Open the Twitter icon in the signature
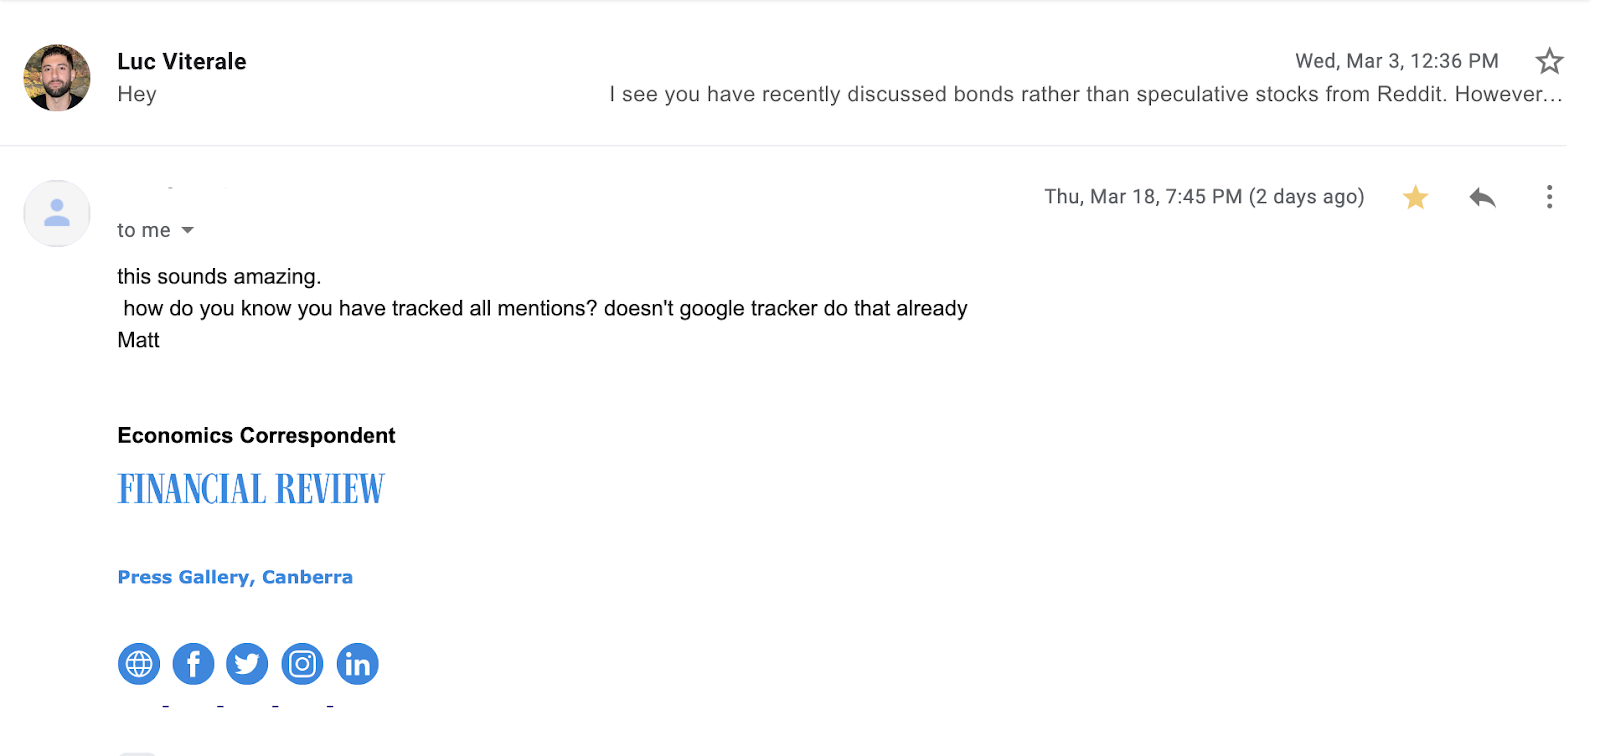This screenshot has height=756, width=1600. 247,664
